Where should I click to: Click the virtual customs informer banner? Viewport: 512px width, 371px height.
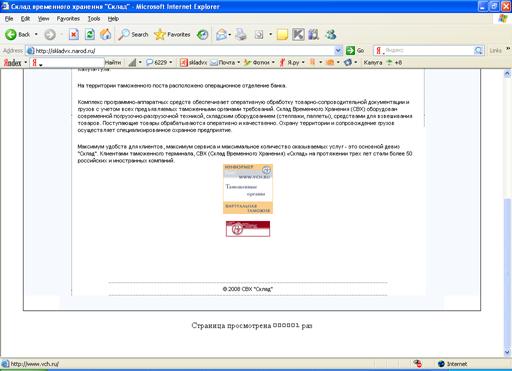coord(248,189)
